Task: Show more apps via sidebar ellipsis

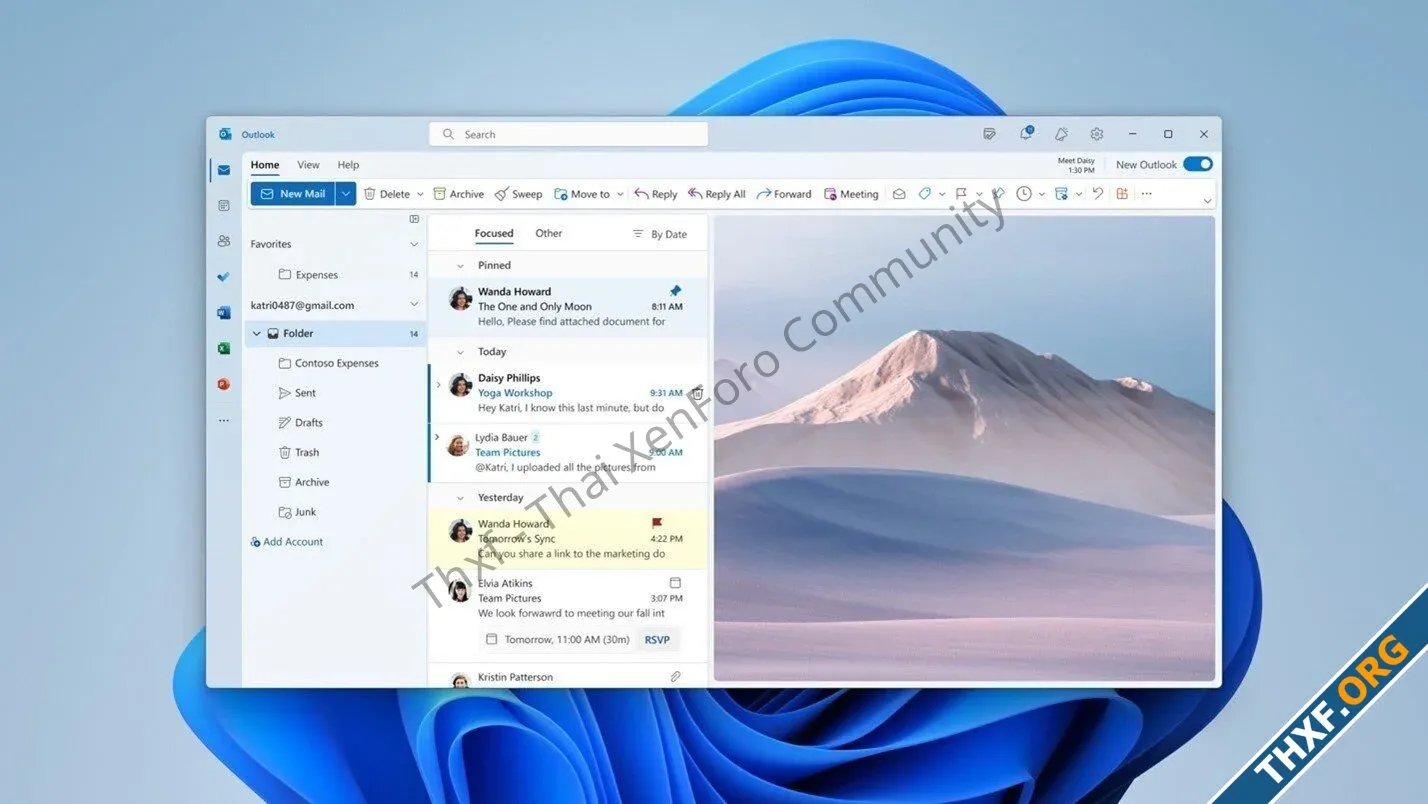Action: click(x=224, y=421)
